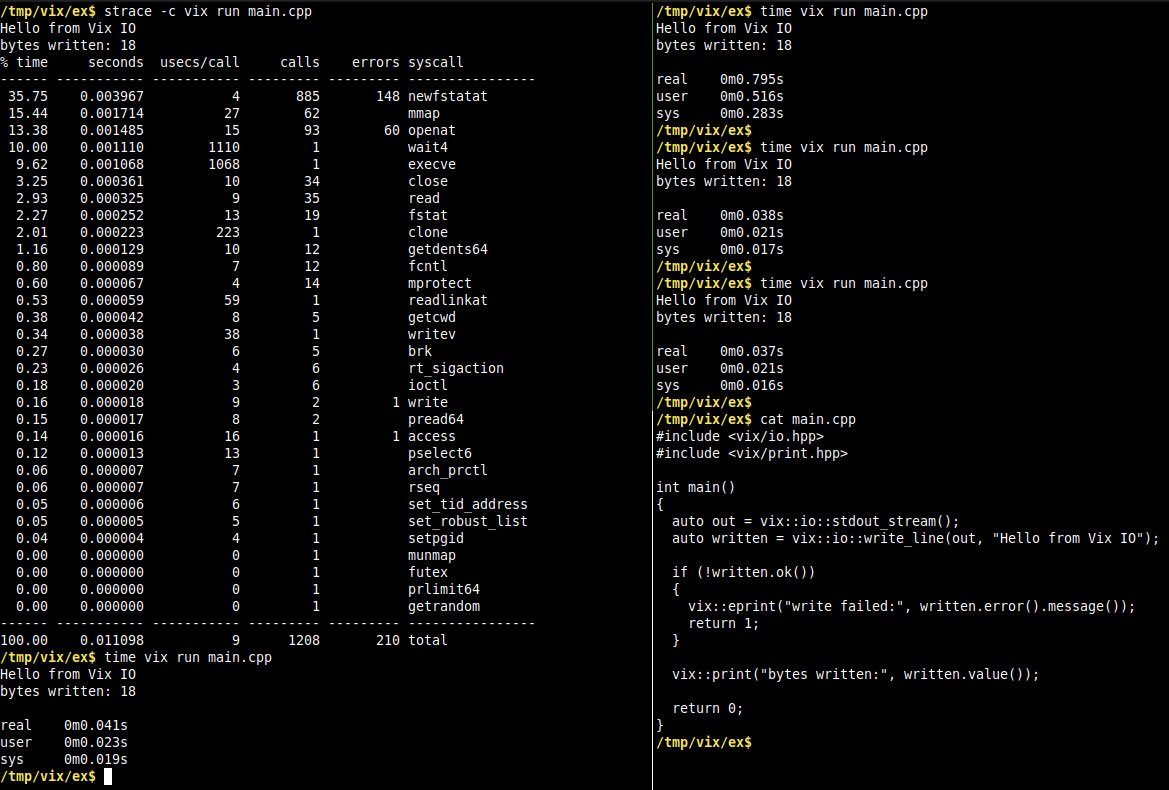Click the 'prlimit64' syscall name
Screen dimensions: 1169x790
(444, 590)
